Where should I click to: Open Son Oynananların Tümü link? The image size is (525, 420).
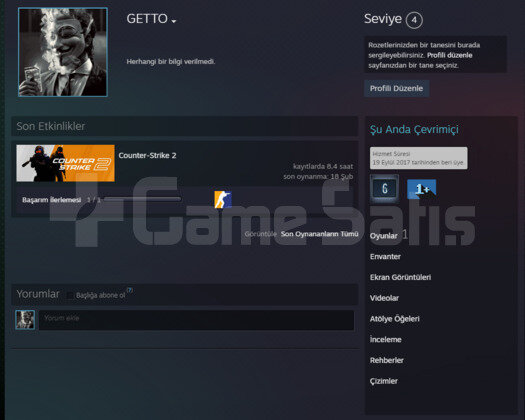point(319,234)
